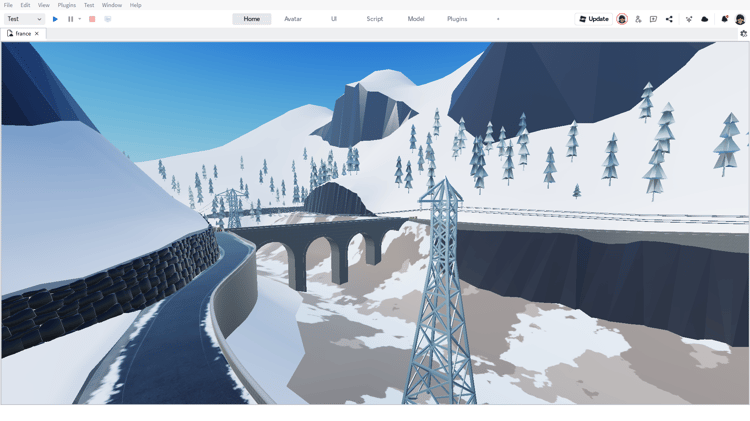Open the user account avatar
Viewport: 750px width, 421px height.
[x=740, y=19]
